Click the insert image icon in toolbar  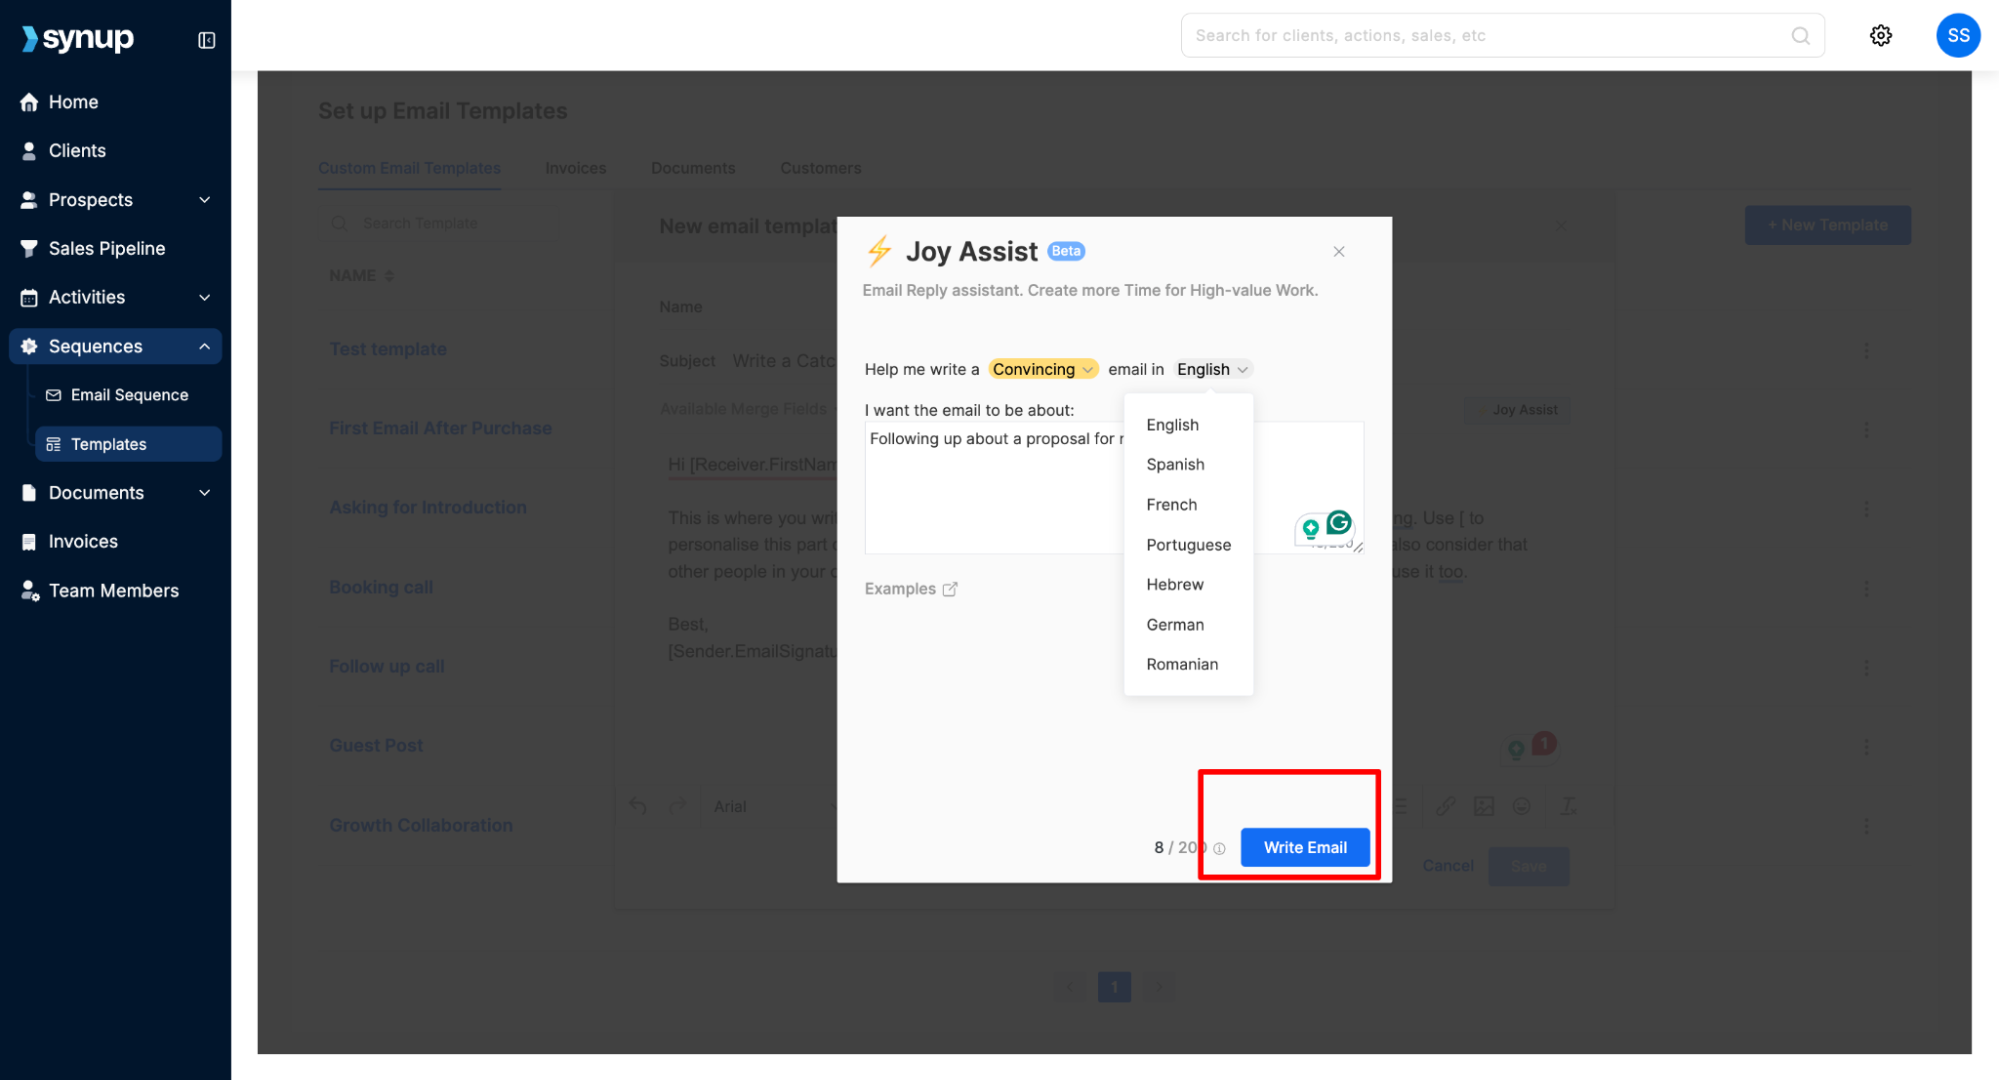(x=1483, y=806)
